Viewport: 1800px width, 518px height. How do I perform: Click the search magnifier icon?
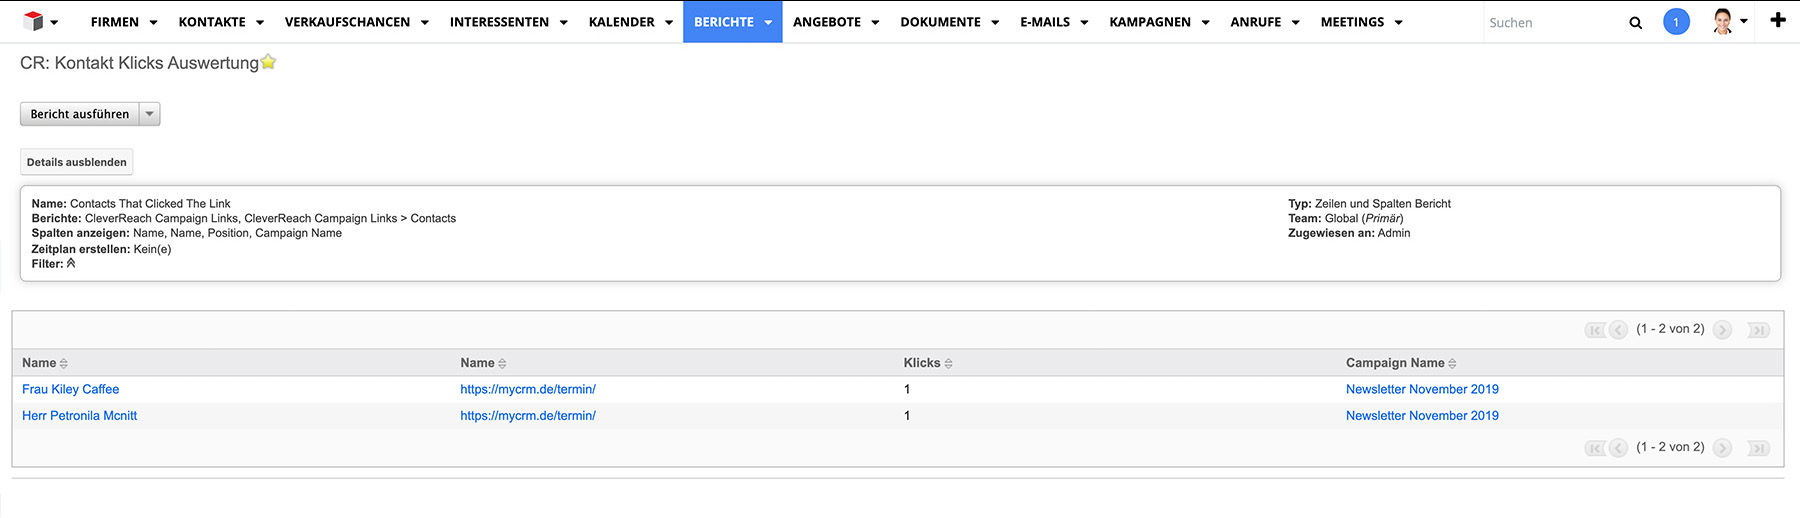[x=1635, y=22]
